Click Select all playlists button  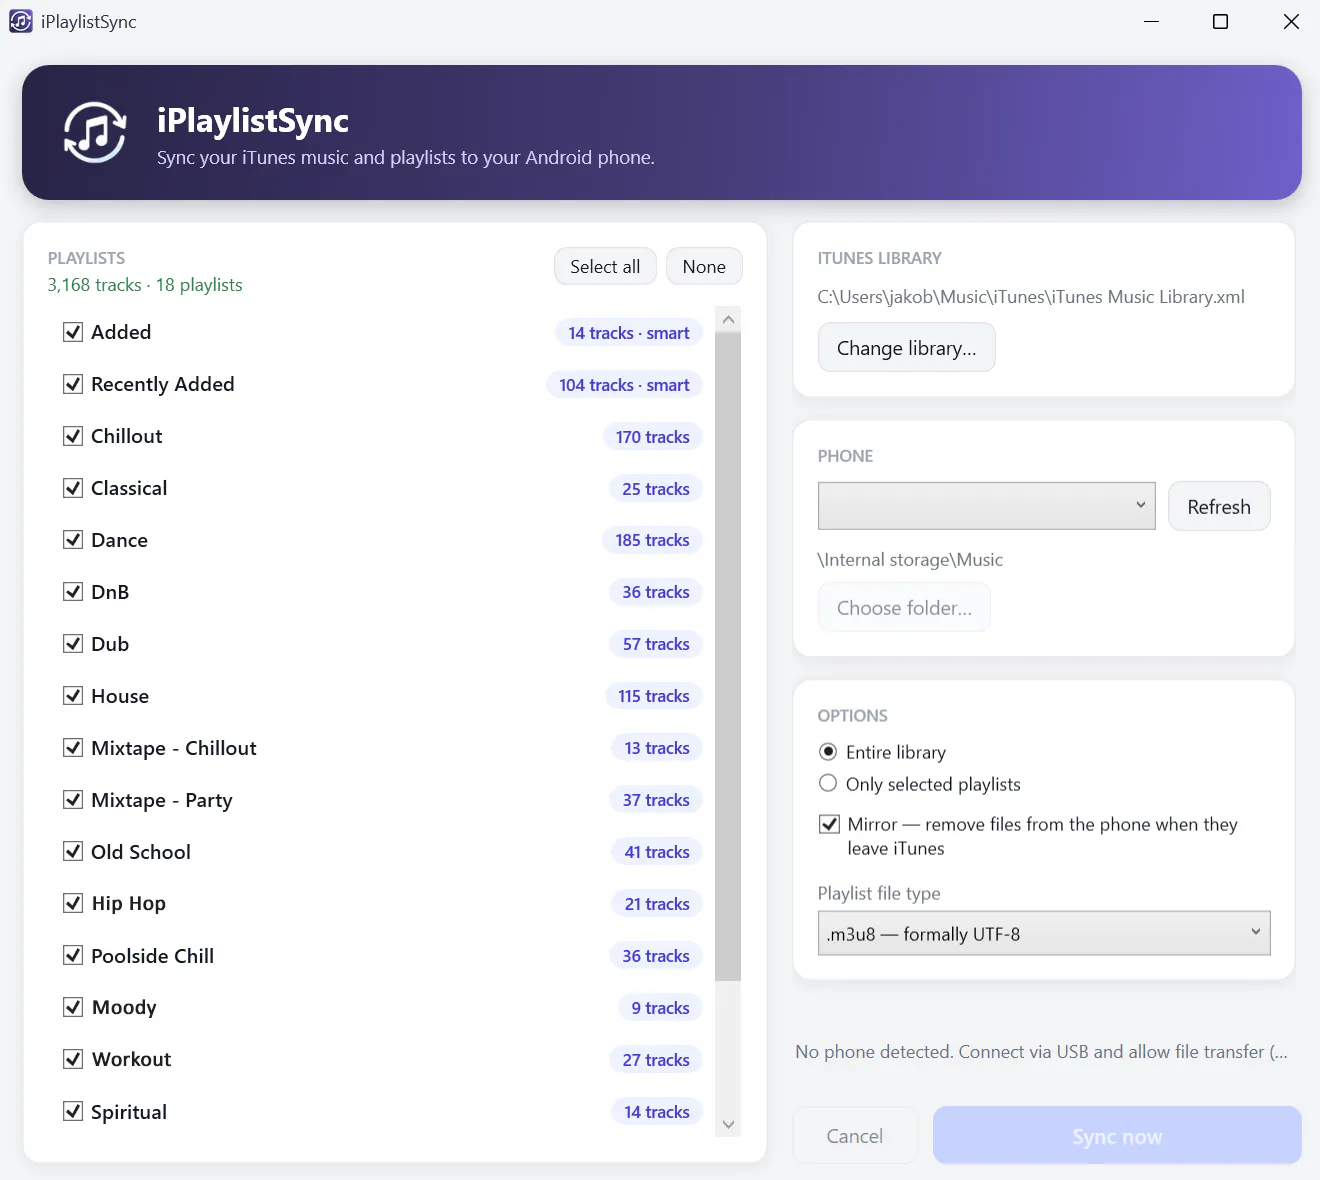[605, 267]
